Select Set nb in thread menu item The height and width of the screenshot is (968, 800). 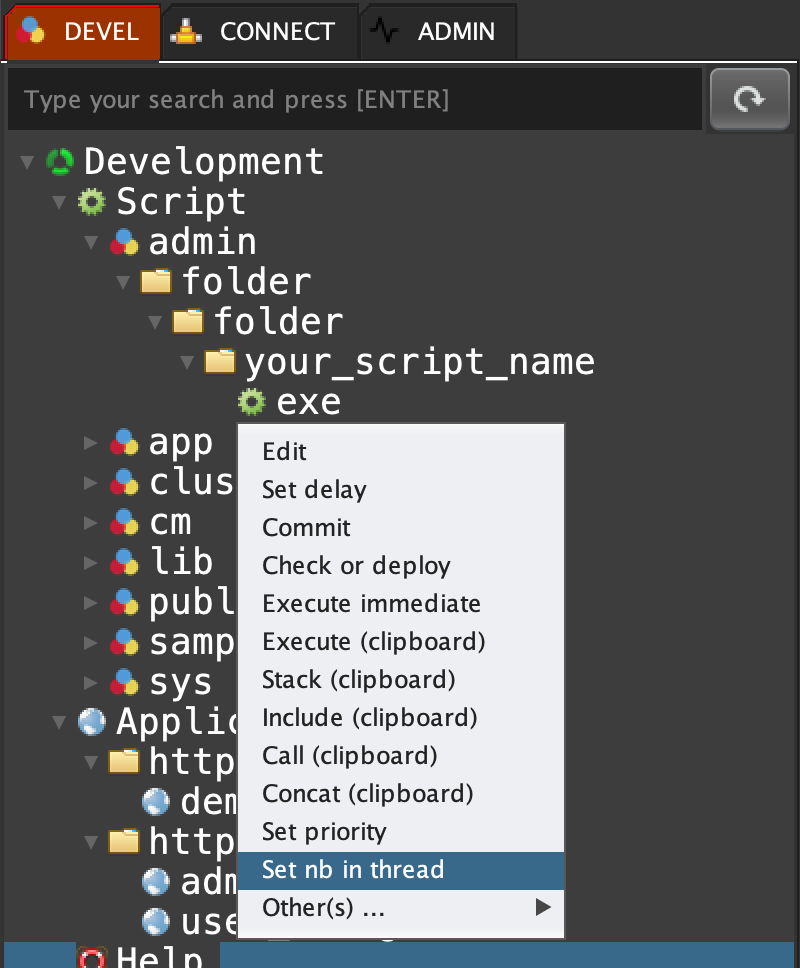400,870
